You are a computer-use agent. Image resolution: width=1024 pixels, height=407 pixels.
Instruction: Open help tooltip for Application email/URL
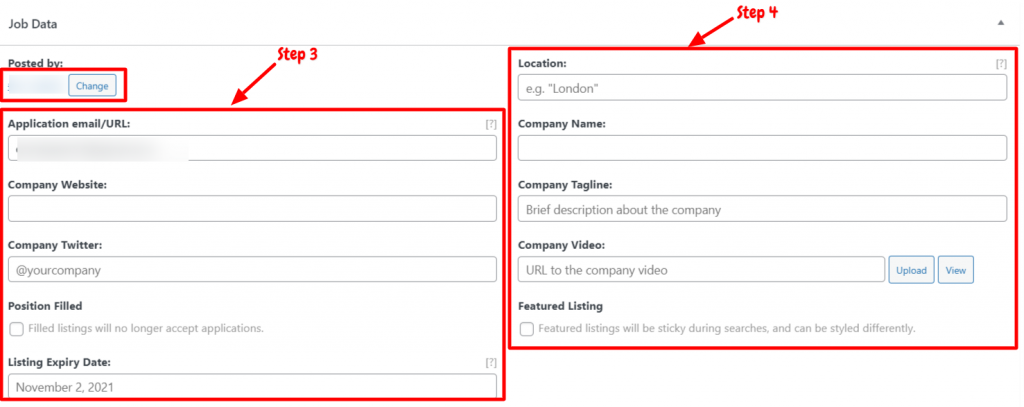pos(490,124)
